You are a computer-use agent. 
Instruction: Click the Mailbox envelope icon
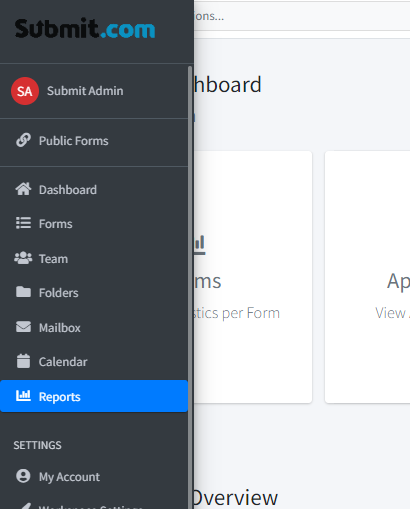click(23, 327)
